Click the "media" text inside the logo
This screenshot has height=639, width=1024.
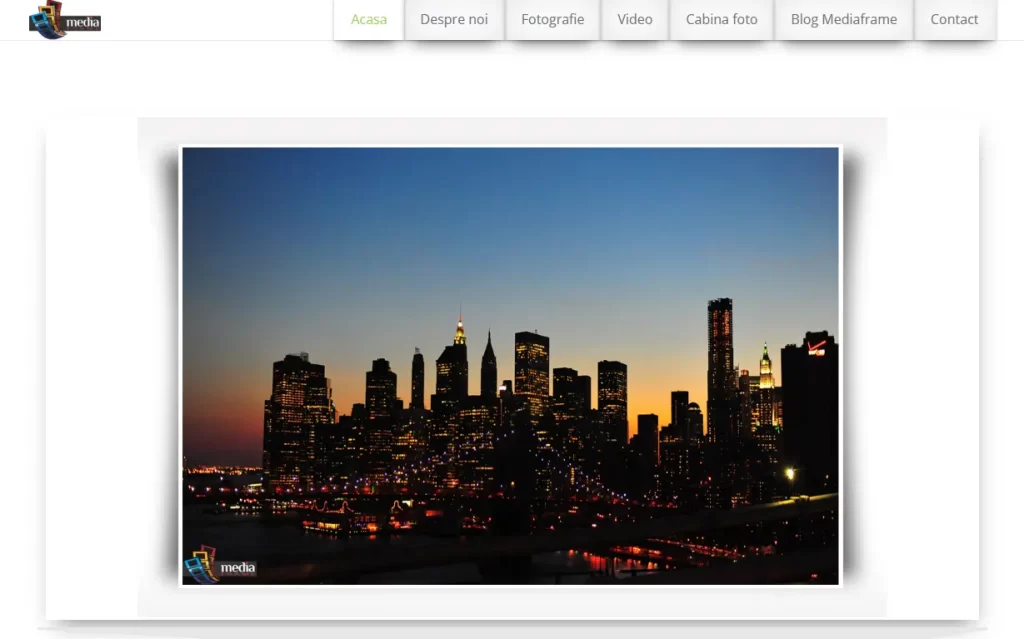click(x=82, y=21)
